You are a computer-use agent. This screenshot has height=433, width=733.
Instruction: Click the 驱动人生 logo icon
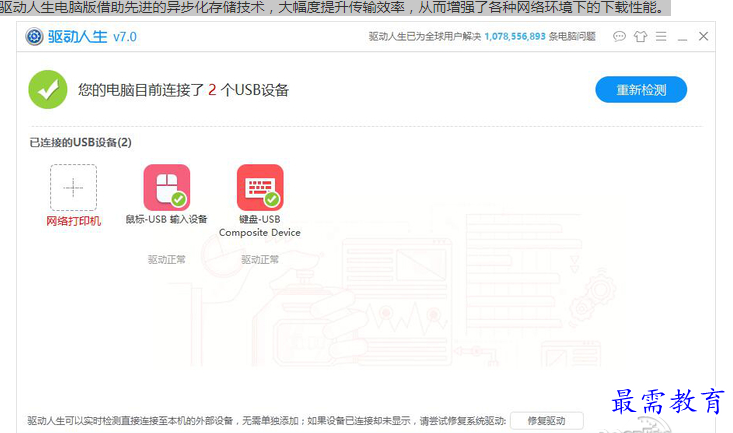coord(34,36)
